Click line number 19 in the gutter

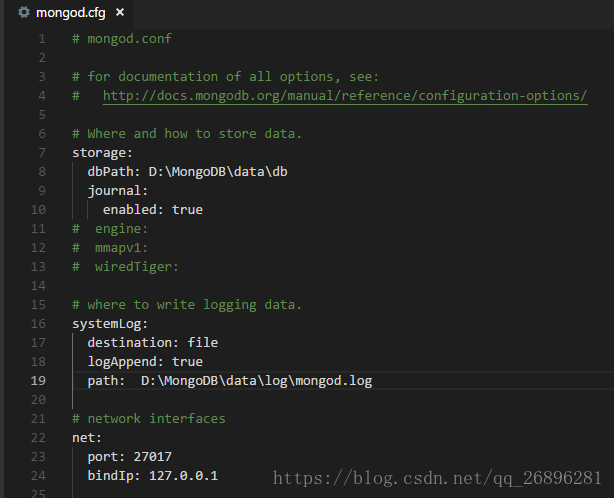(38, 381)
